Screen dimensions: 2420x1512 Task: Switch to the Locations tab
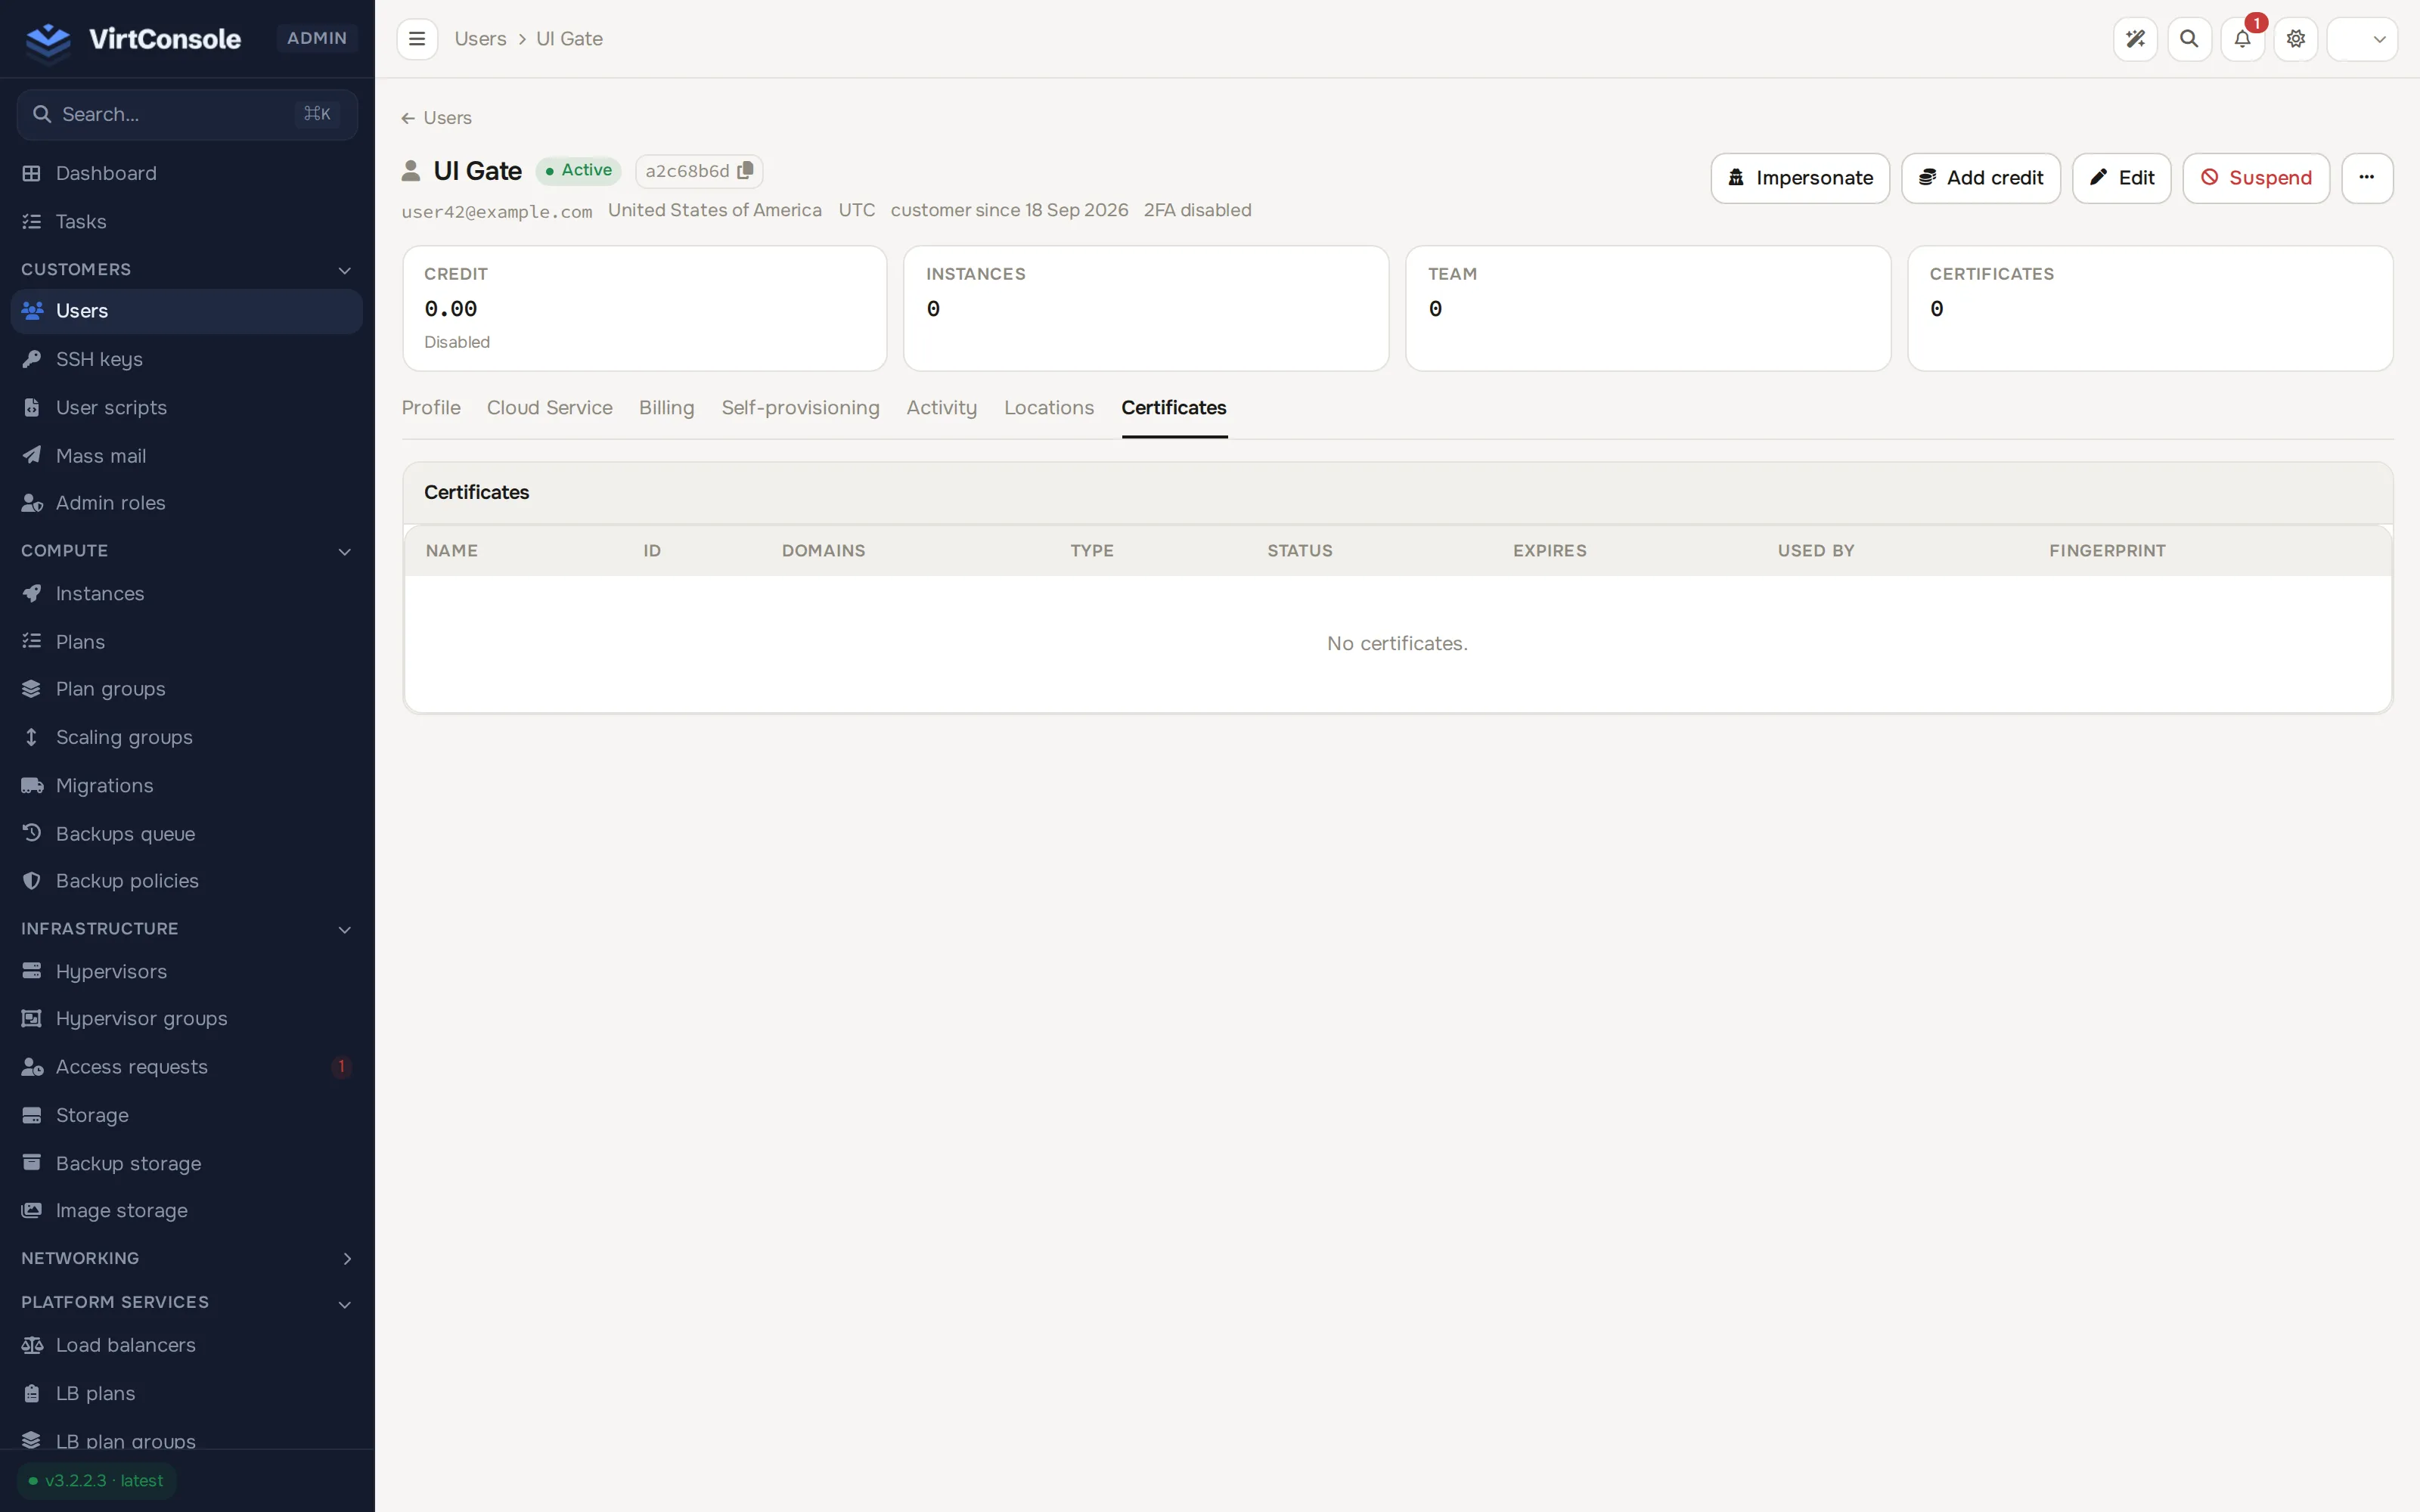click(x=1048, y=408)
